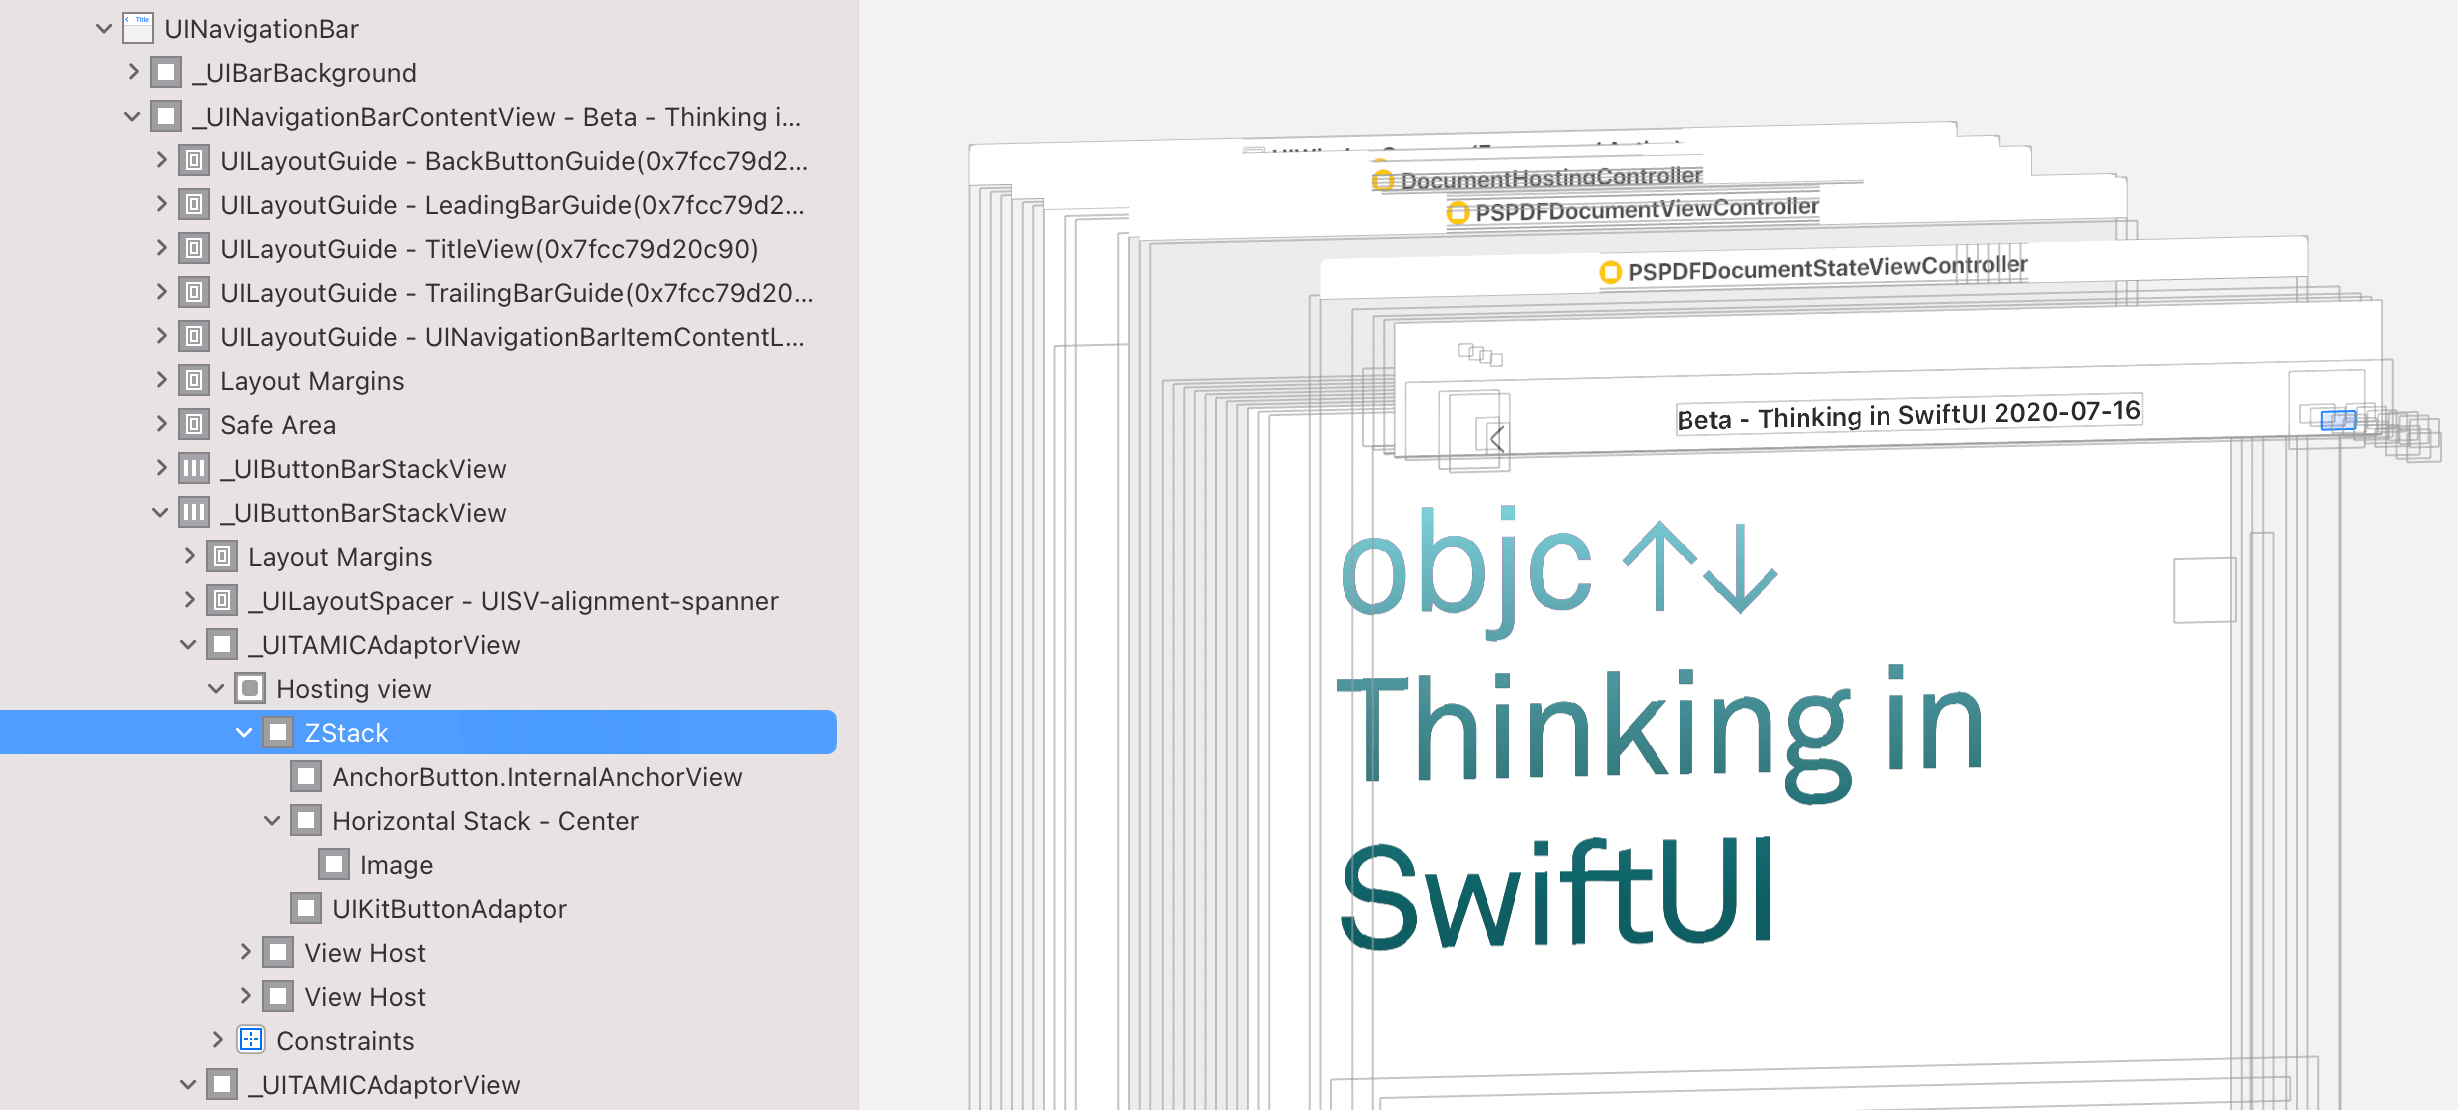
Task: Select the UIKitButtonAdaptor tree item
Action: coord(449,908)
